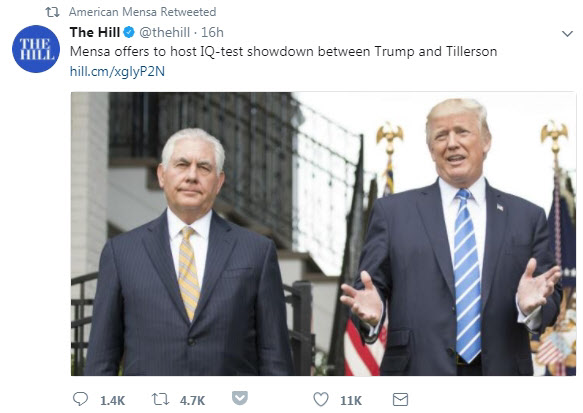Click The Hill profile avatar
The height and width of the screenshot is (413, 583).
36,49
